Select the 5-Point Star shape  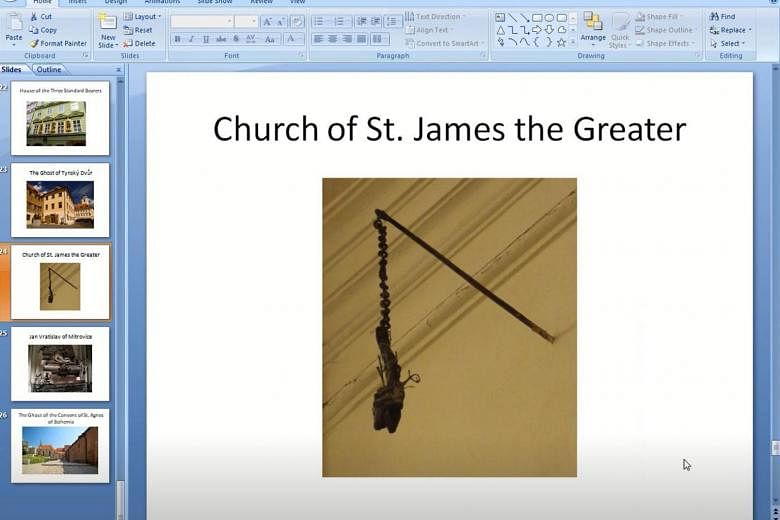click(562, 43)
